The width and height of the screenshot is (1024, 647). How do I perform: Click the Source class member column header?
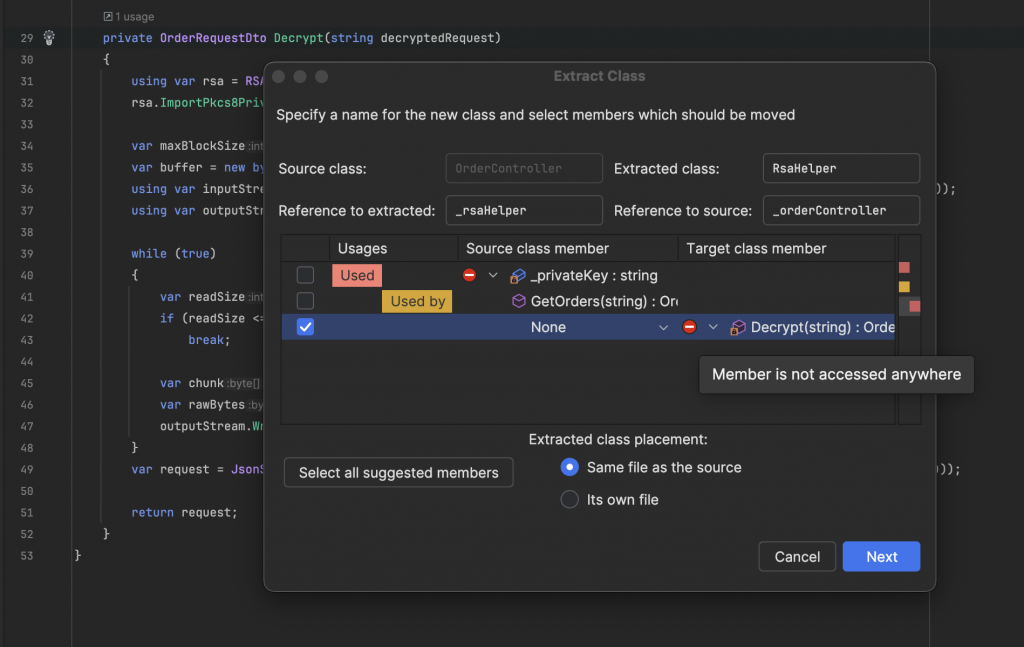(537, 248)
